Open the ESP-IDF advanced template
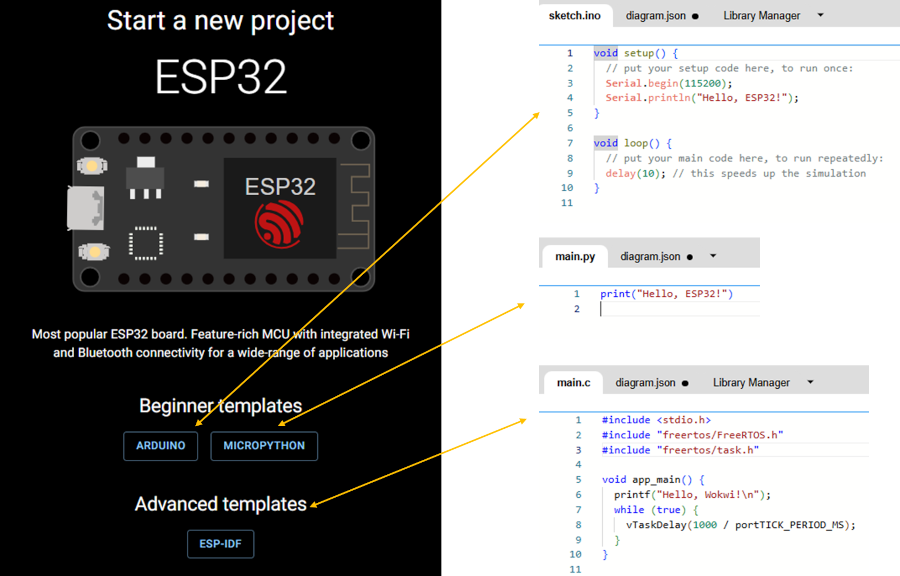This screenshot has height=576, width=900. 220,544
